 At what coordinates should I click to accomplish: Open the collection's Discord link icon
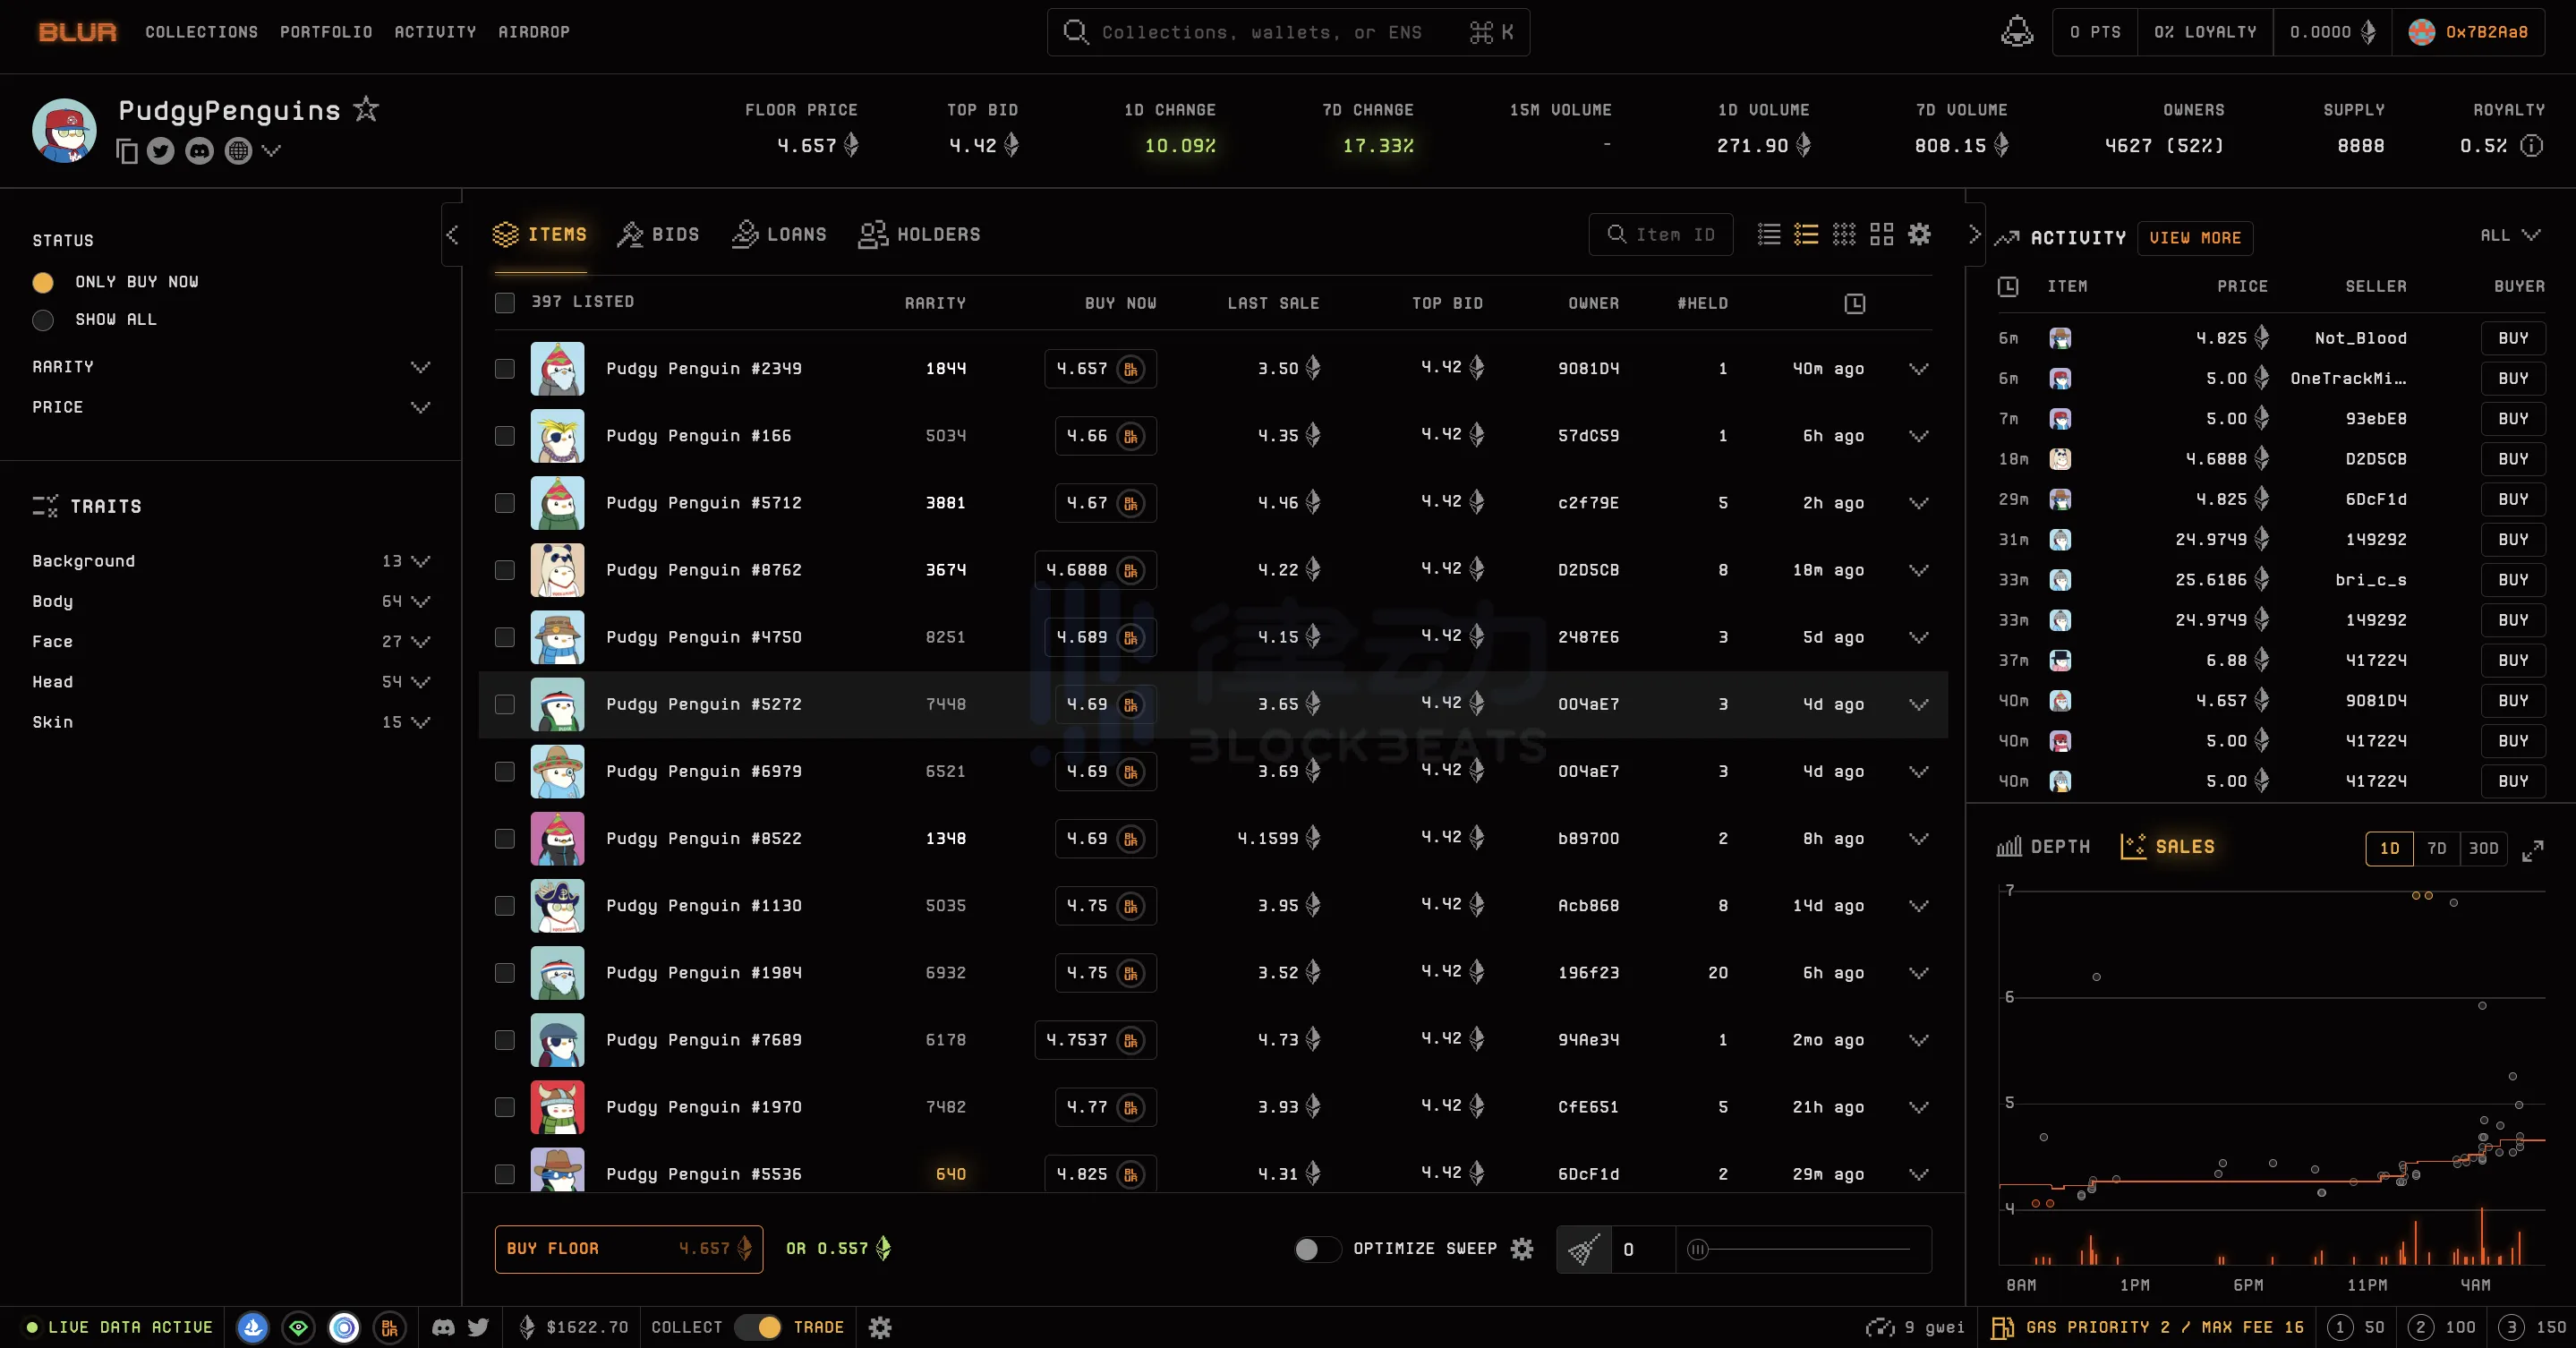coord(200,151)
